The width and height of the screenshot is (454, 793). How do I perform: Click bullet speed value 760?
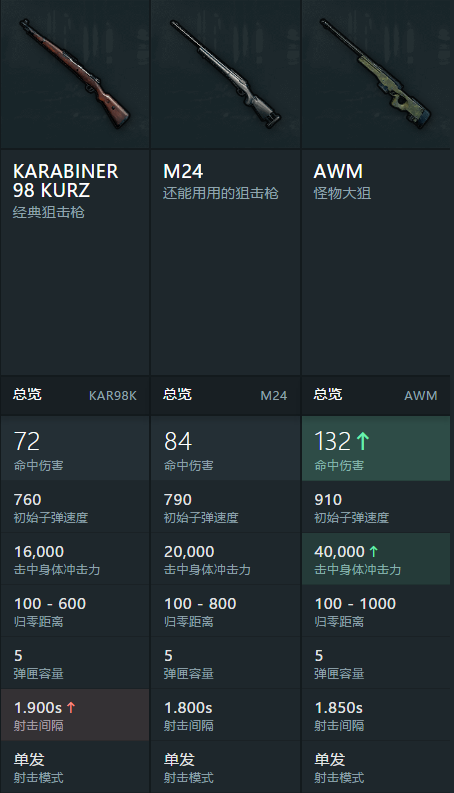coord(27,500)
